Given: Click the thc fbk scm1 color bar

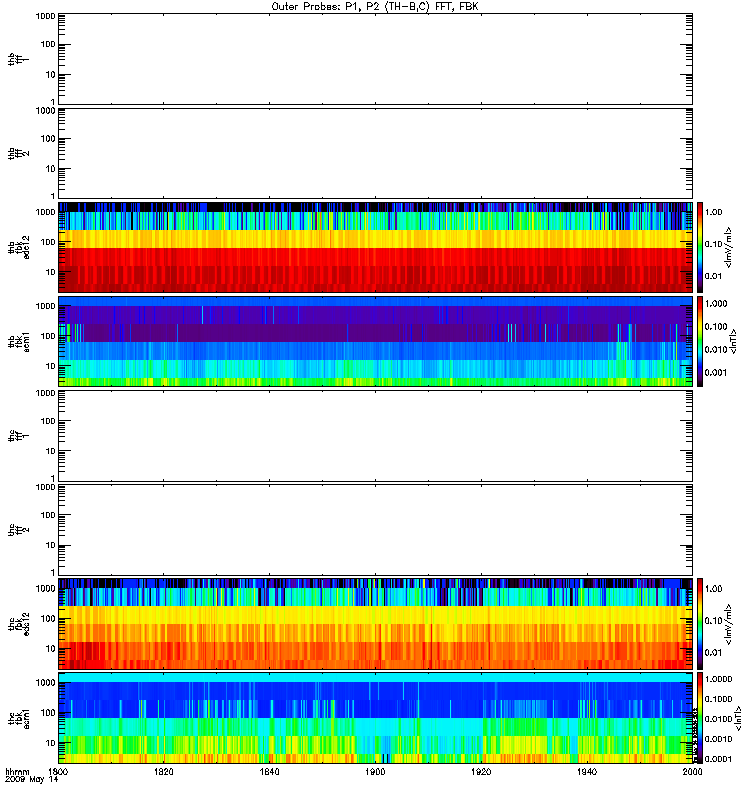Looking at the screenshot, I should (x=700, y=718).
